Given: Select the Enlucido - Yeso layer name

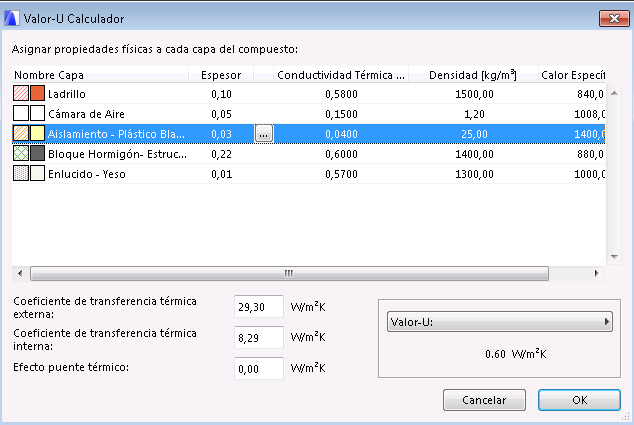Looking at the screenshot, I should pos(87,174).
